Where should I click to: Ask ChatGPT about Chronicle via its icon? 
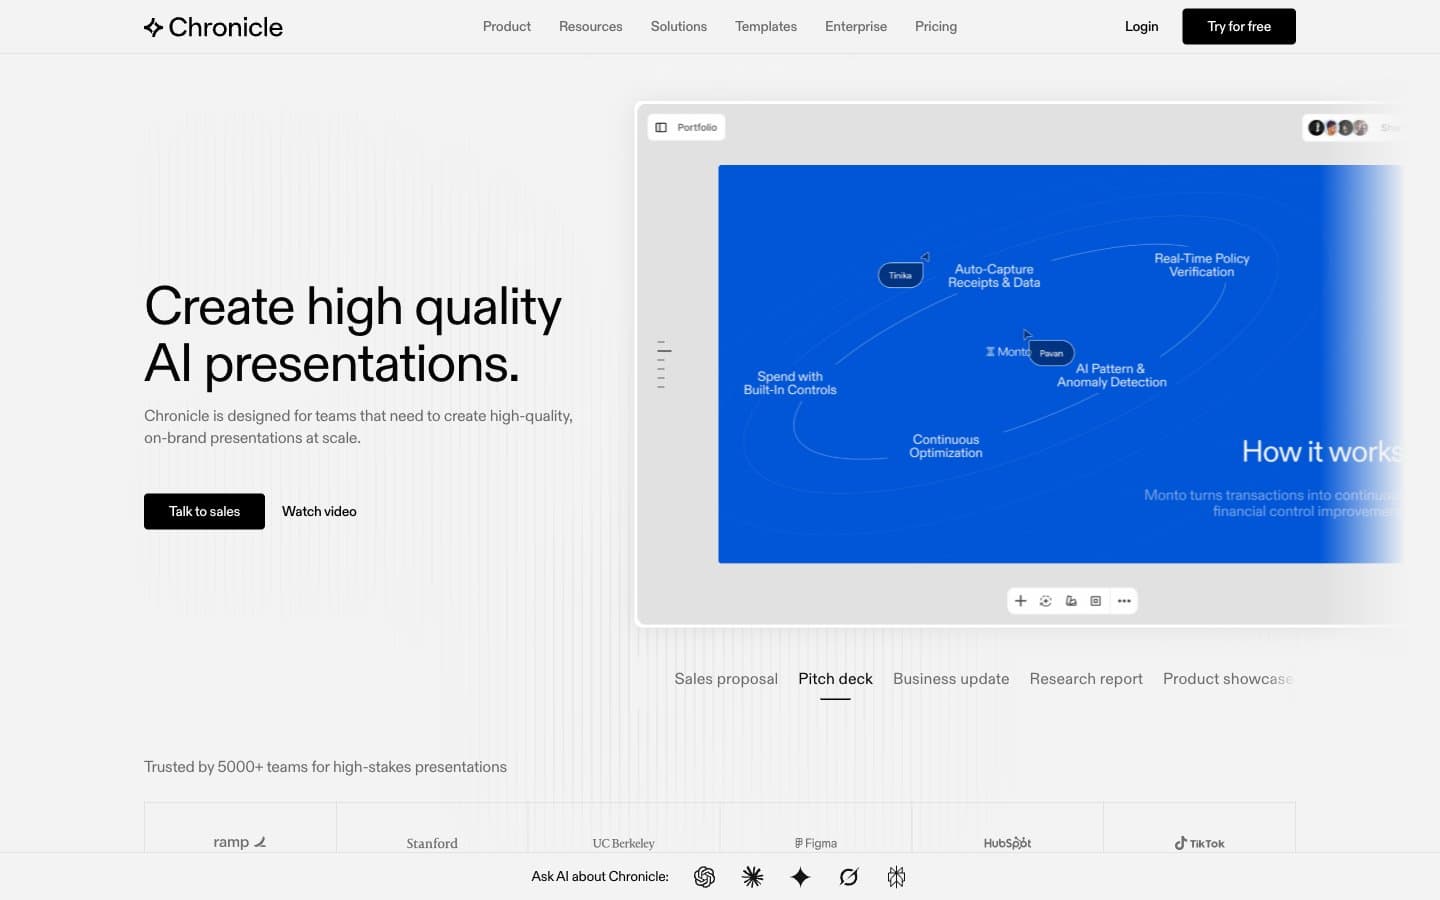tap(704, 877)
